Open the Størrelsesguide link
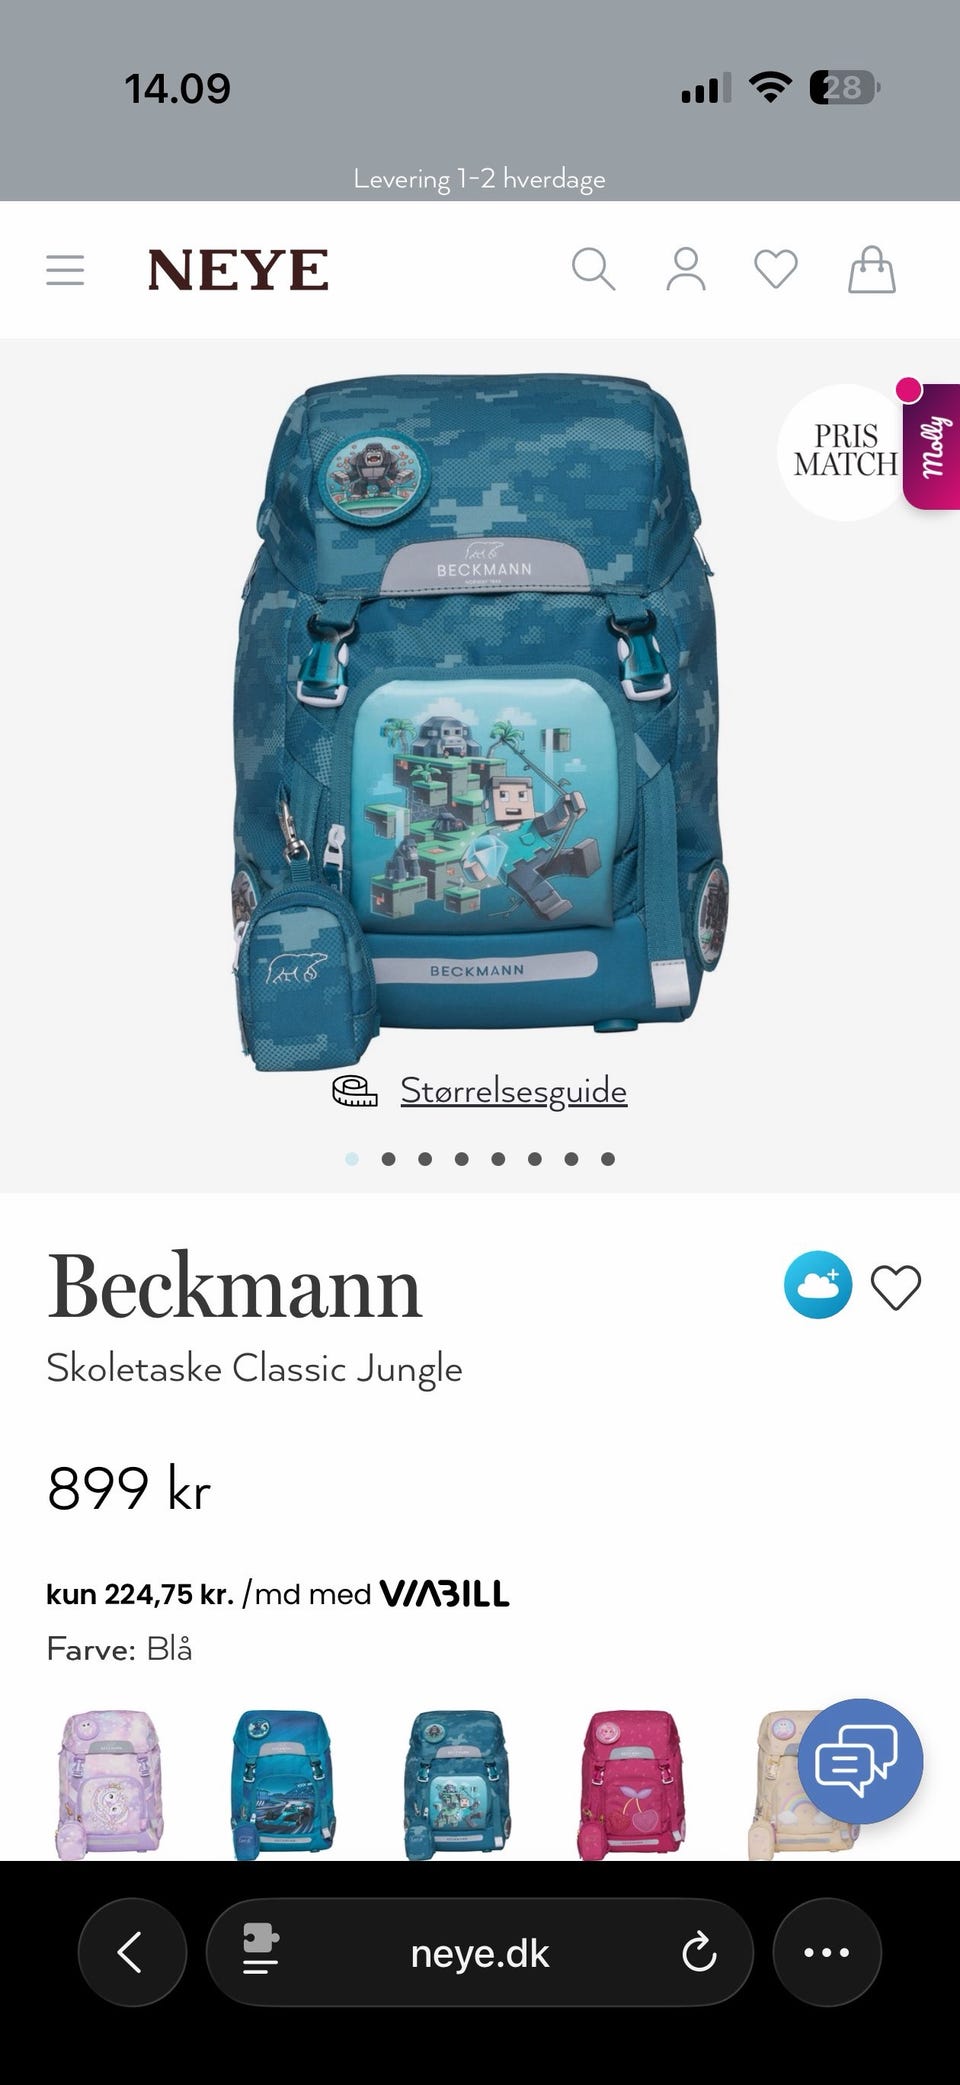Viewport: 960px width, 2085px height. (513, 1090)
